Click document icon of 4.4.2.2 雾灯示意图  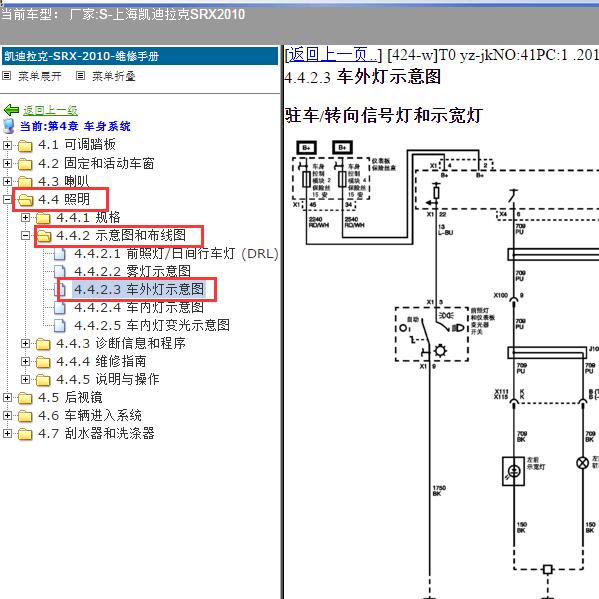(x=60, y=272)
